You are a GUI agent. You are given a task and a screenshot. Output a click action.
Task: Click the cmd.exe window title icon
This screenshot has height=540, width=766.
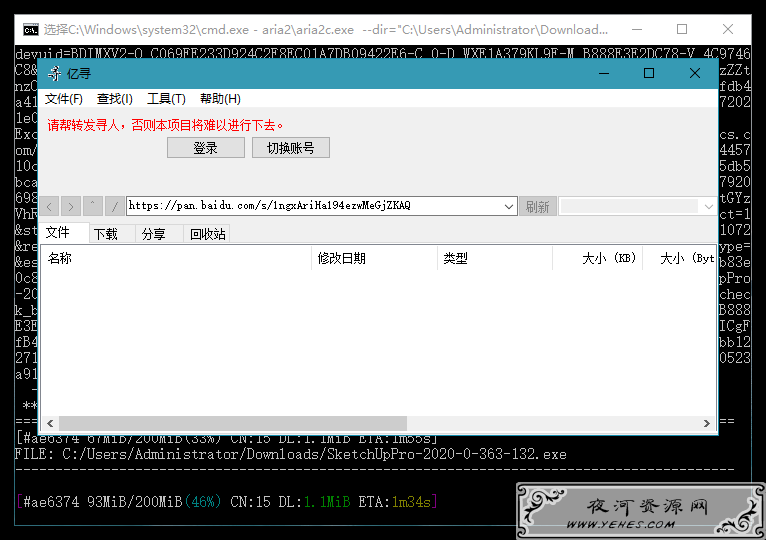[30, 30]
